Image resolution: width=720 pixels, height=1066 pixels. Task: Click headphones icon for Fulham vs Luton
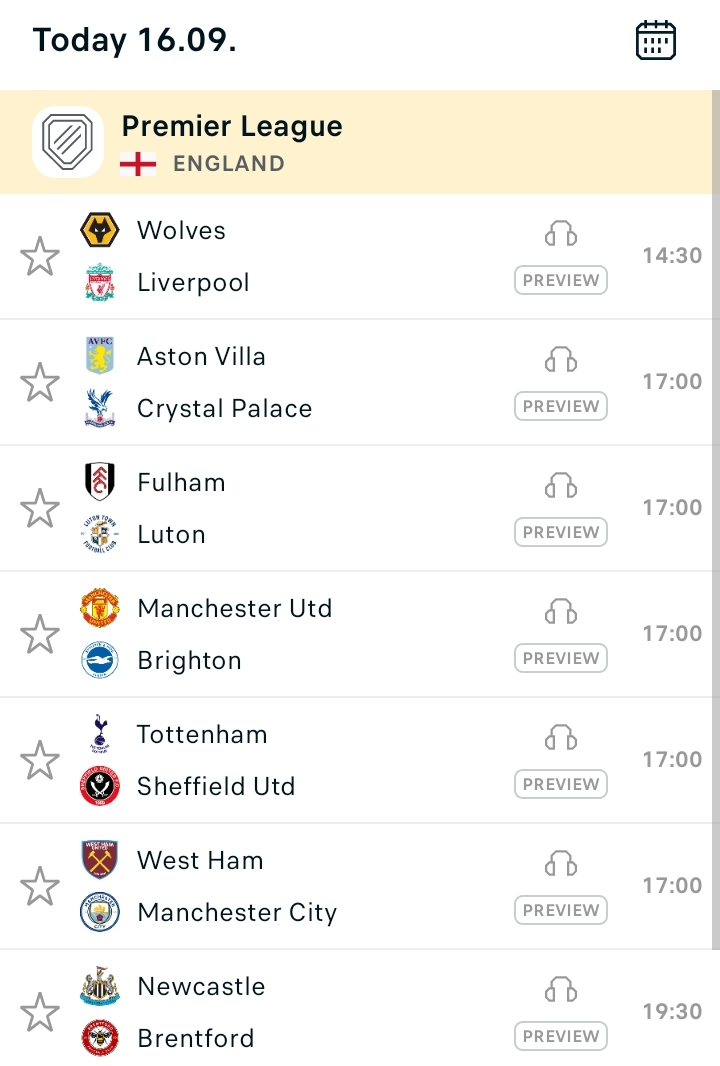(561, 485)
